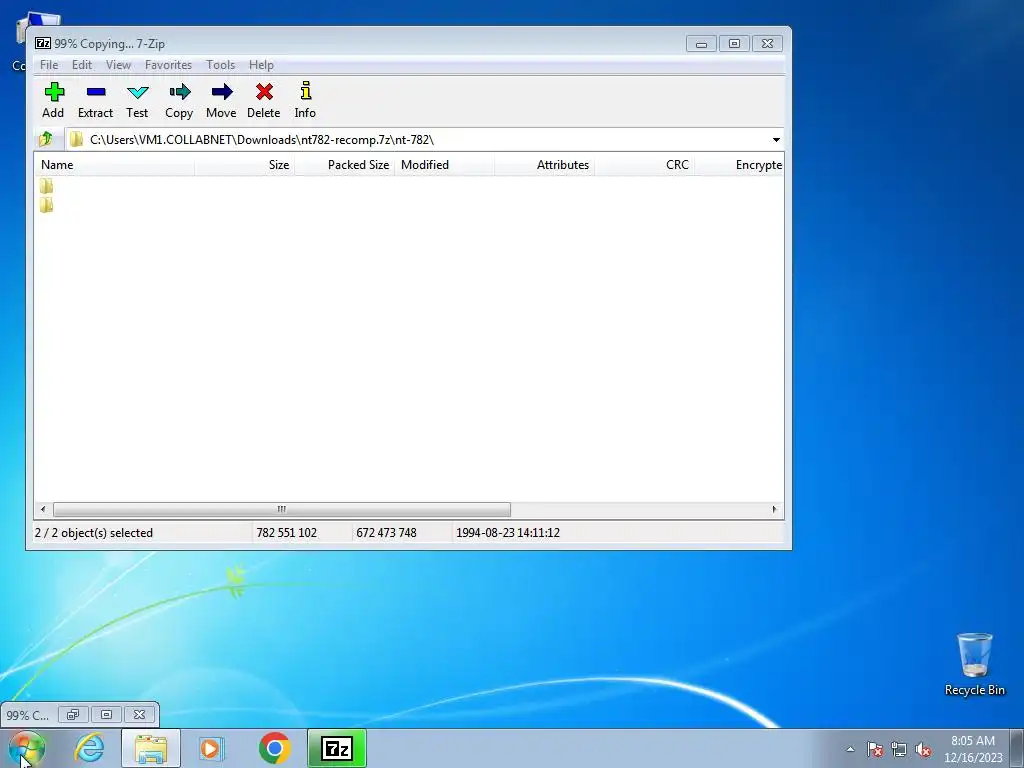Viewport: 1024px width, 768px height.
Task: Sort by Modified column header
Action: pyautogui.click(x=445, y=165)
